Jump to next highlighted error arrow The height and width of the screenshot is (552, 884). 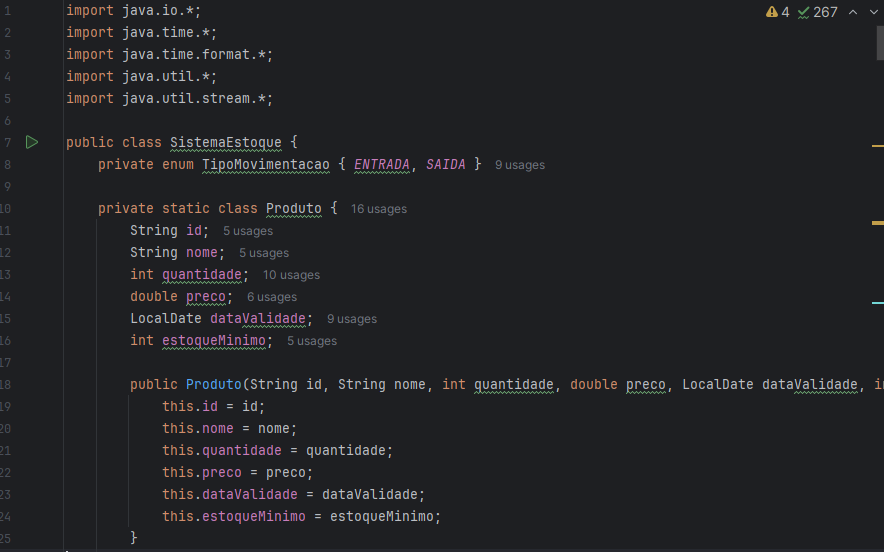click(873, 12)
